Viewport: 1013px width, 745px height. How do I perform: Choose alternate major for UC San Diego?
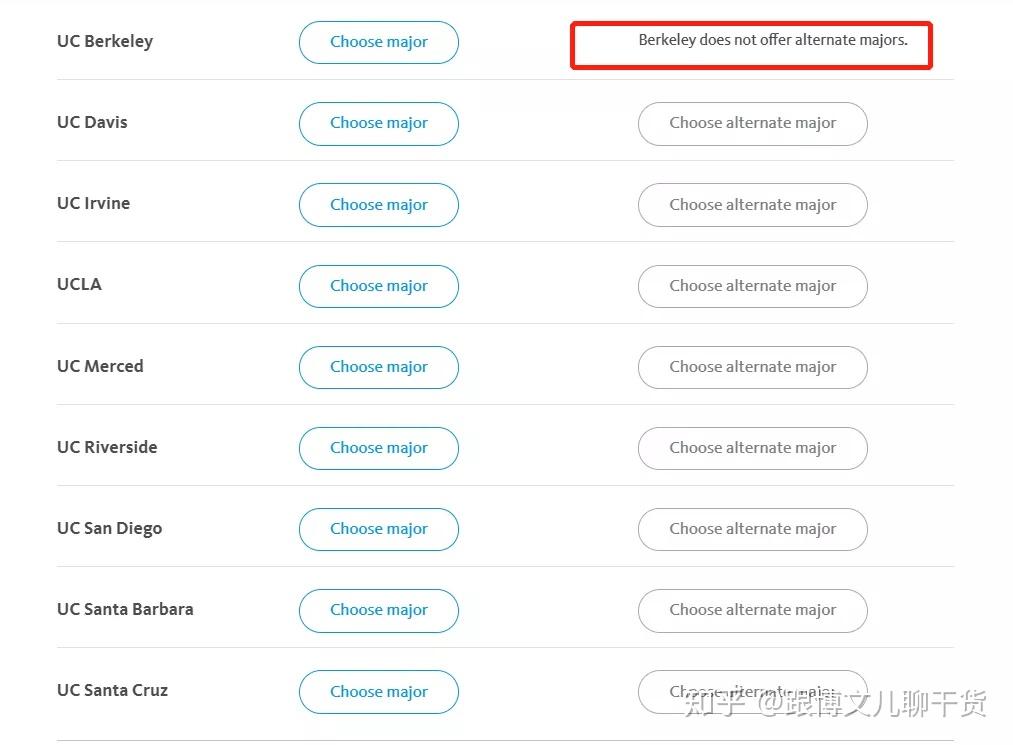click(752, 529)
